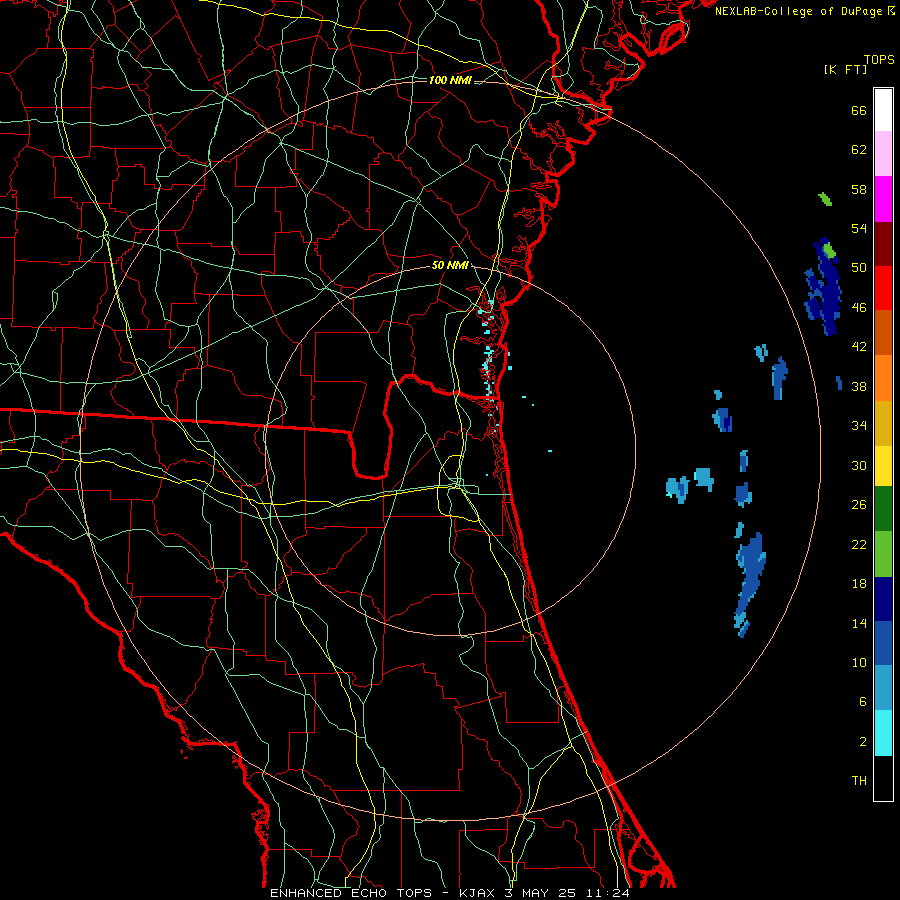The image size is (900, 900).
Task: Click the legend value "18"
Action: pyautogui.click(x=859, y=584)
